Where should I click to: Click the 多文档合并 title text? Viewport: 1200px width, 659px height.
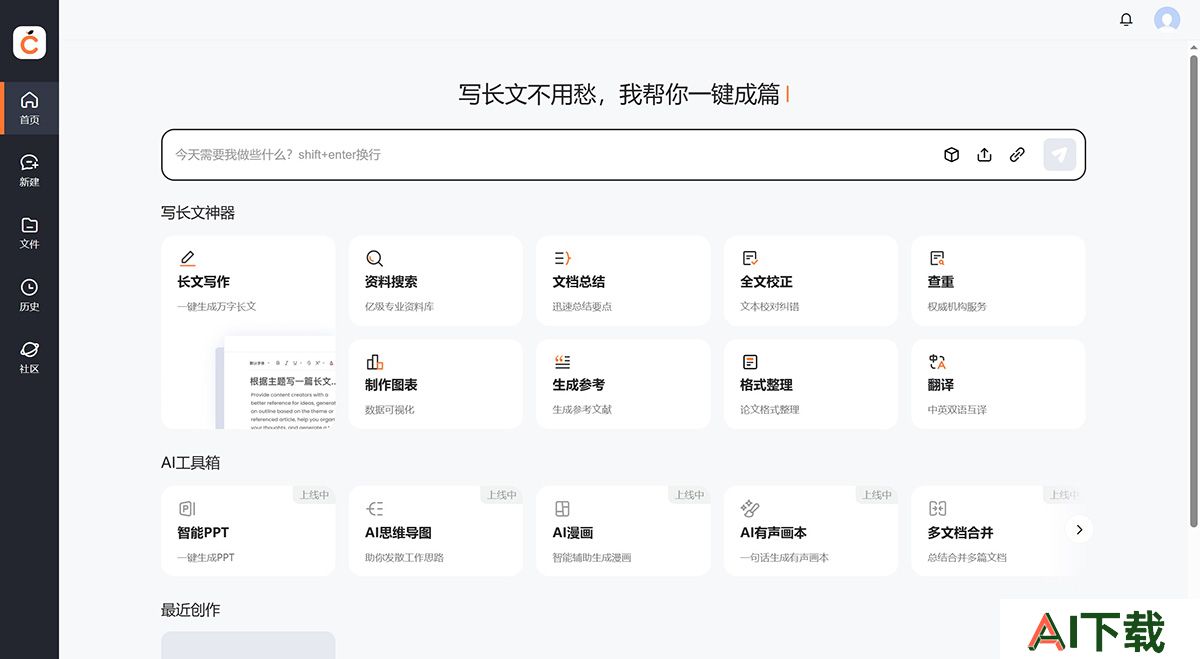coord(960,533)
